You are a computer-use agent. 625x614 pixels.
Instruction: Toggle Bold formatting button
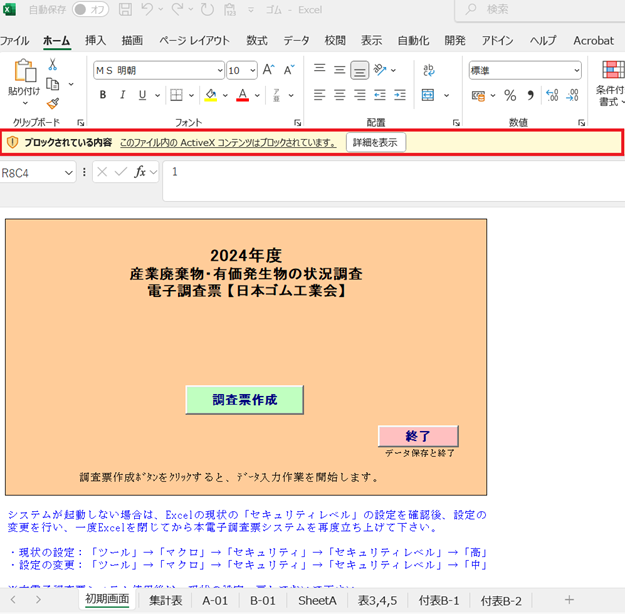pos(103,95)
